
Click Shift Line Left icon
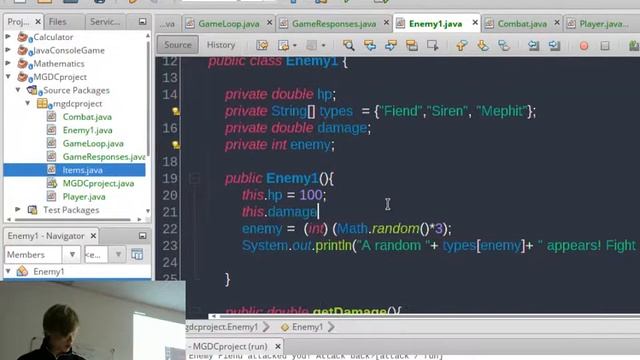tap(533, 45)
